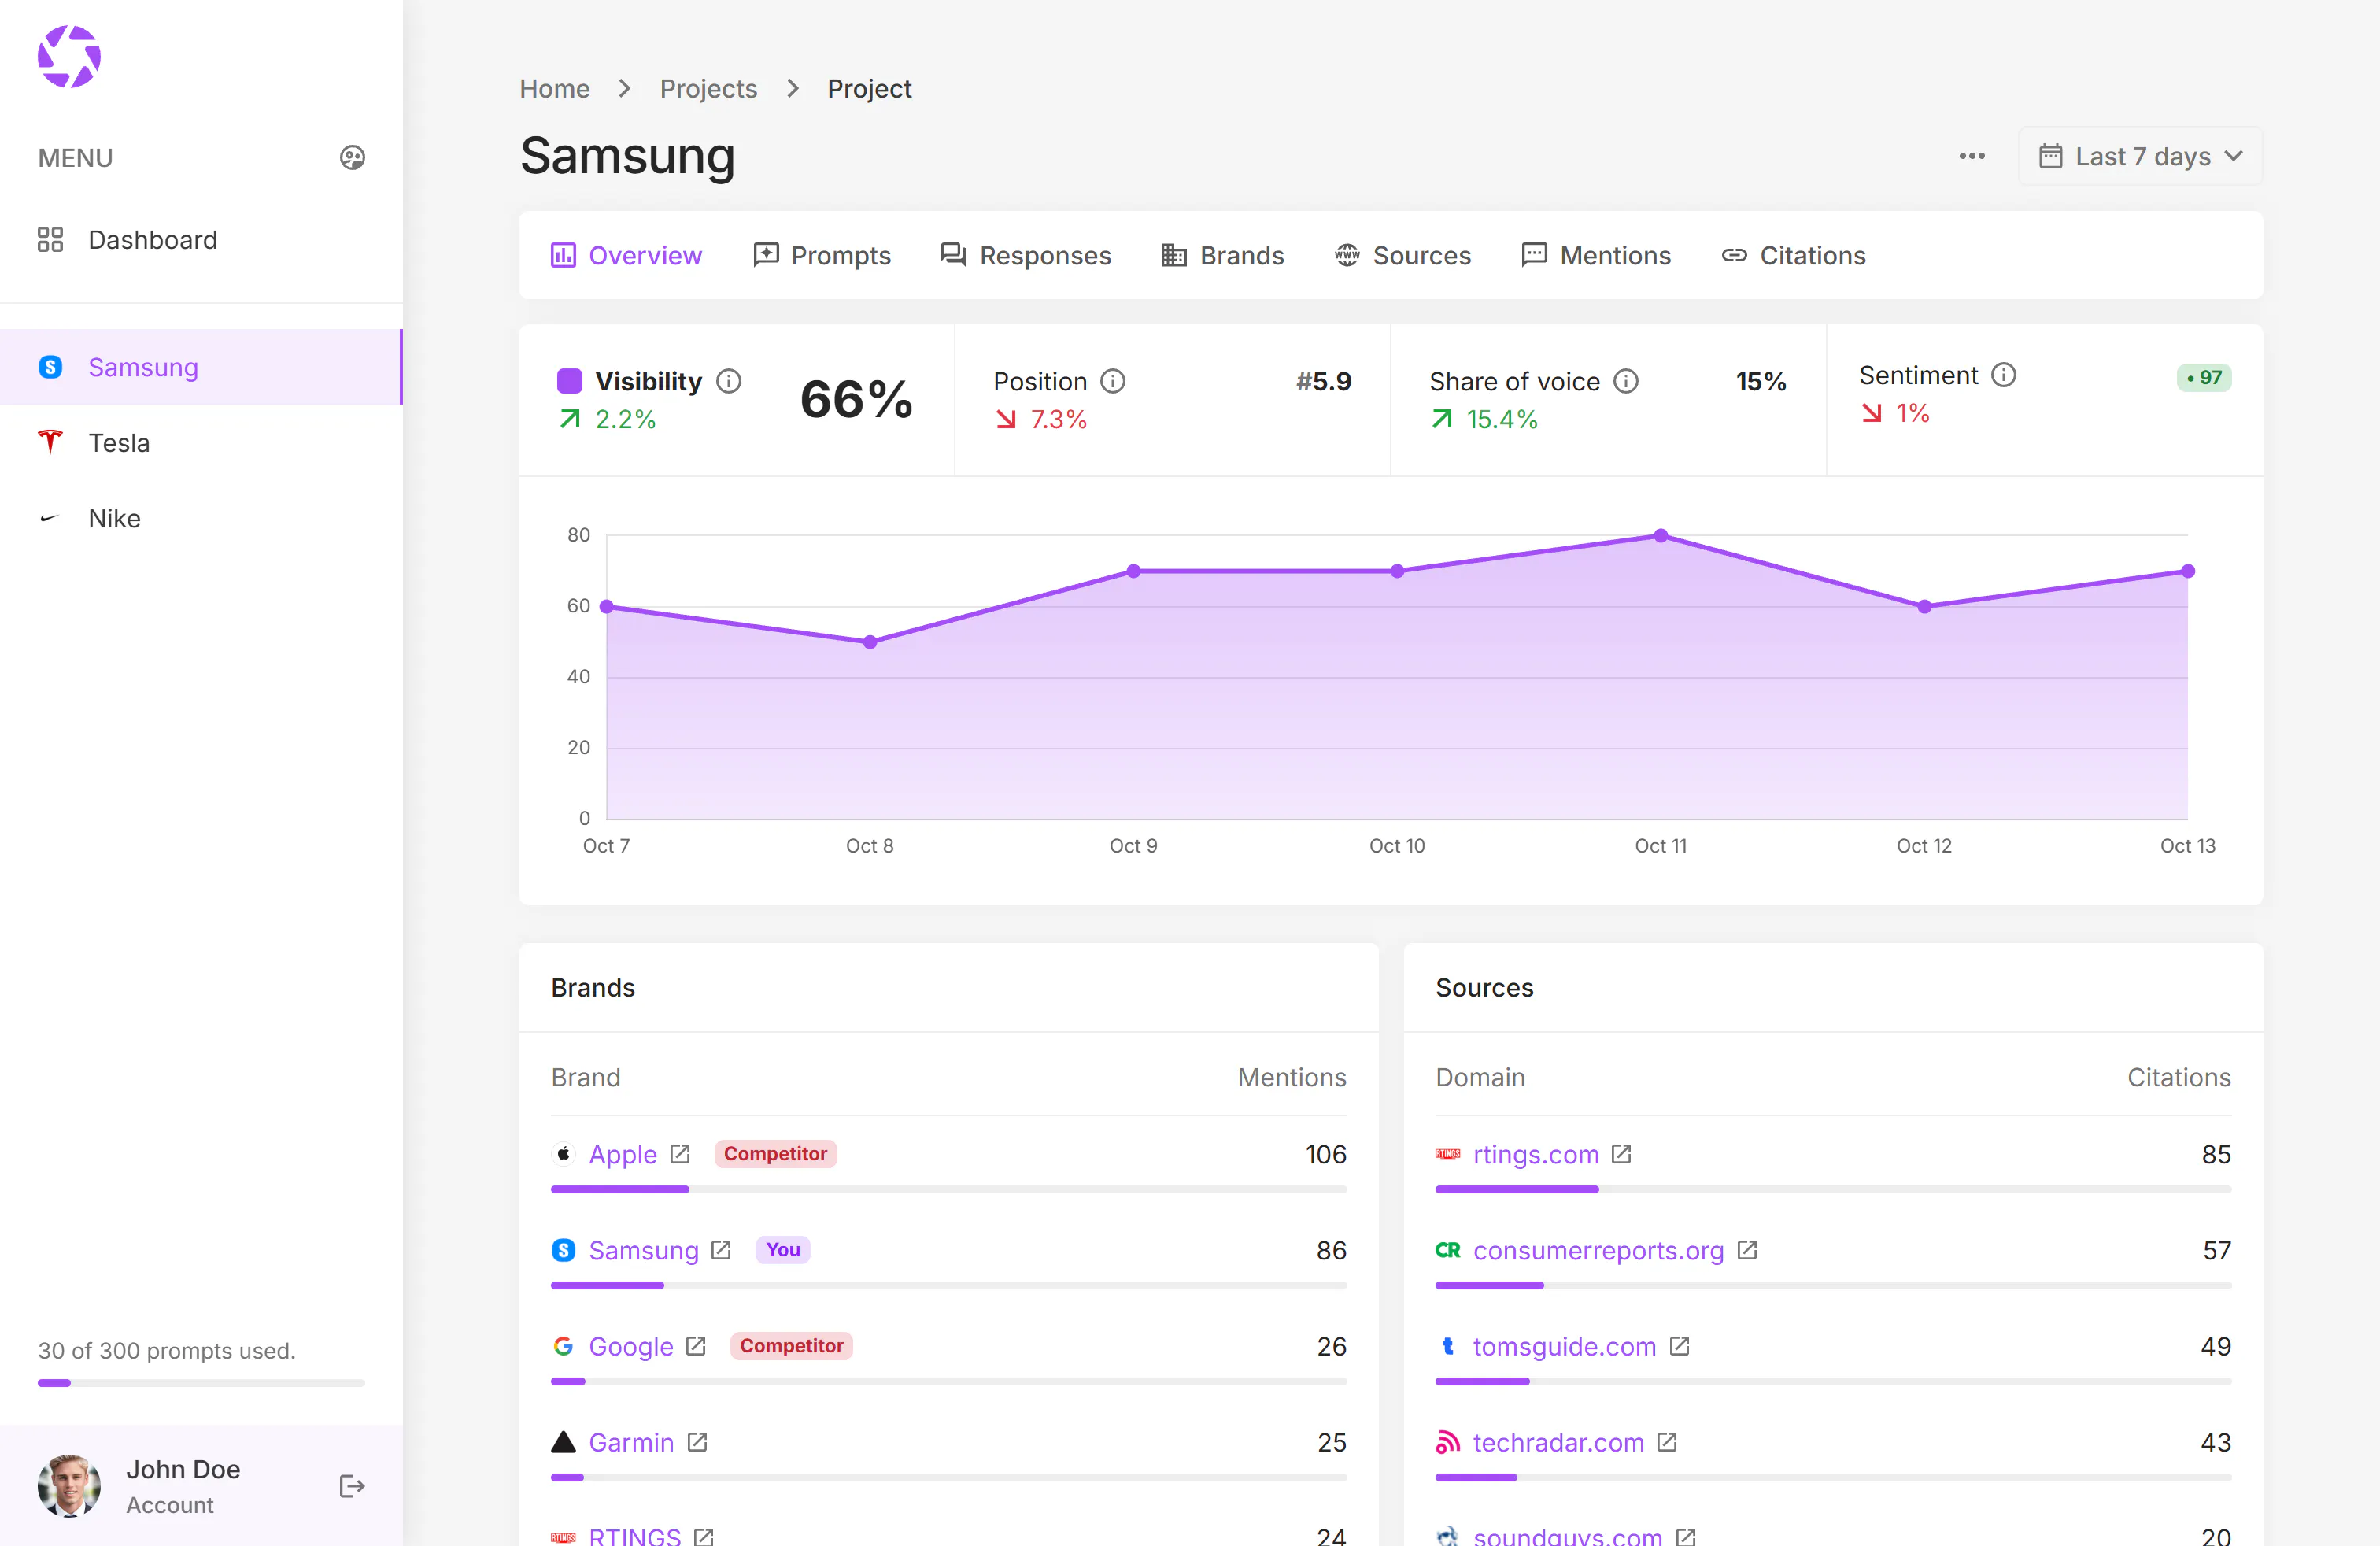
Task: Click the Oct 8 chart data point
Action: point(870,642)
